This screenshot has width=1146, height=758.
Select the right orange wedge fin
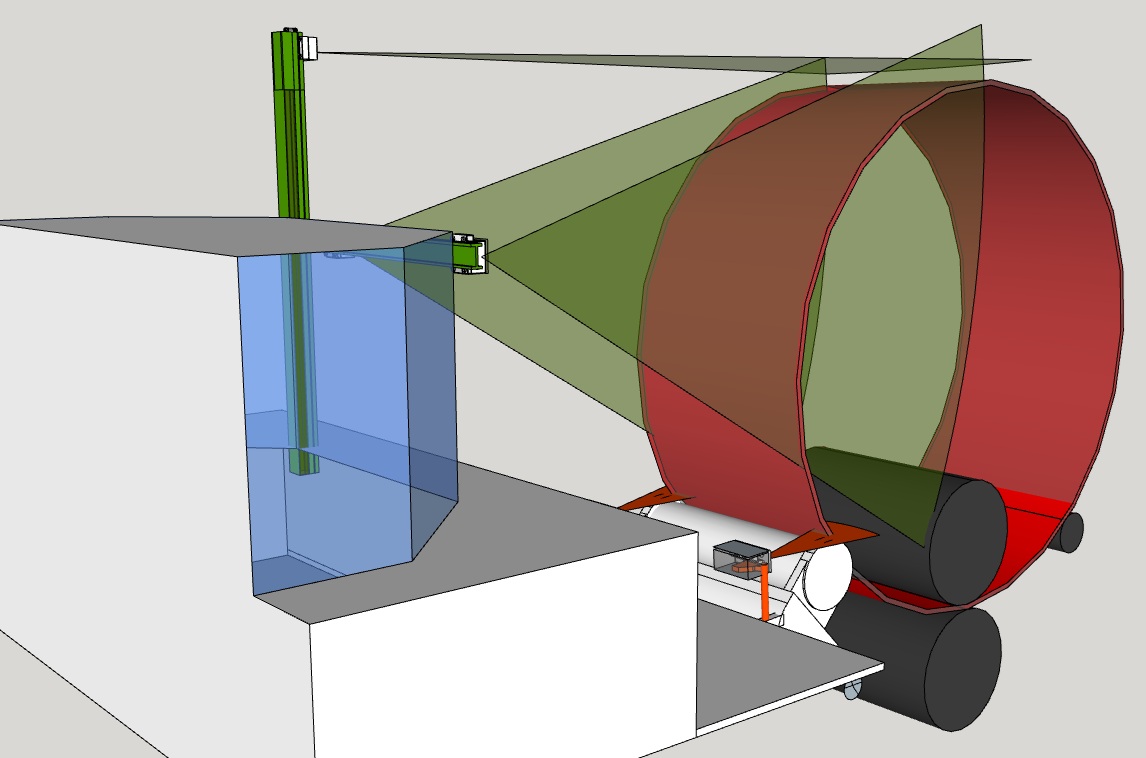[830, 540]
